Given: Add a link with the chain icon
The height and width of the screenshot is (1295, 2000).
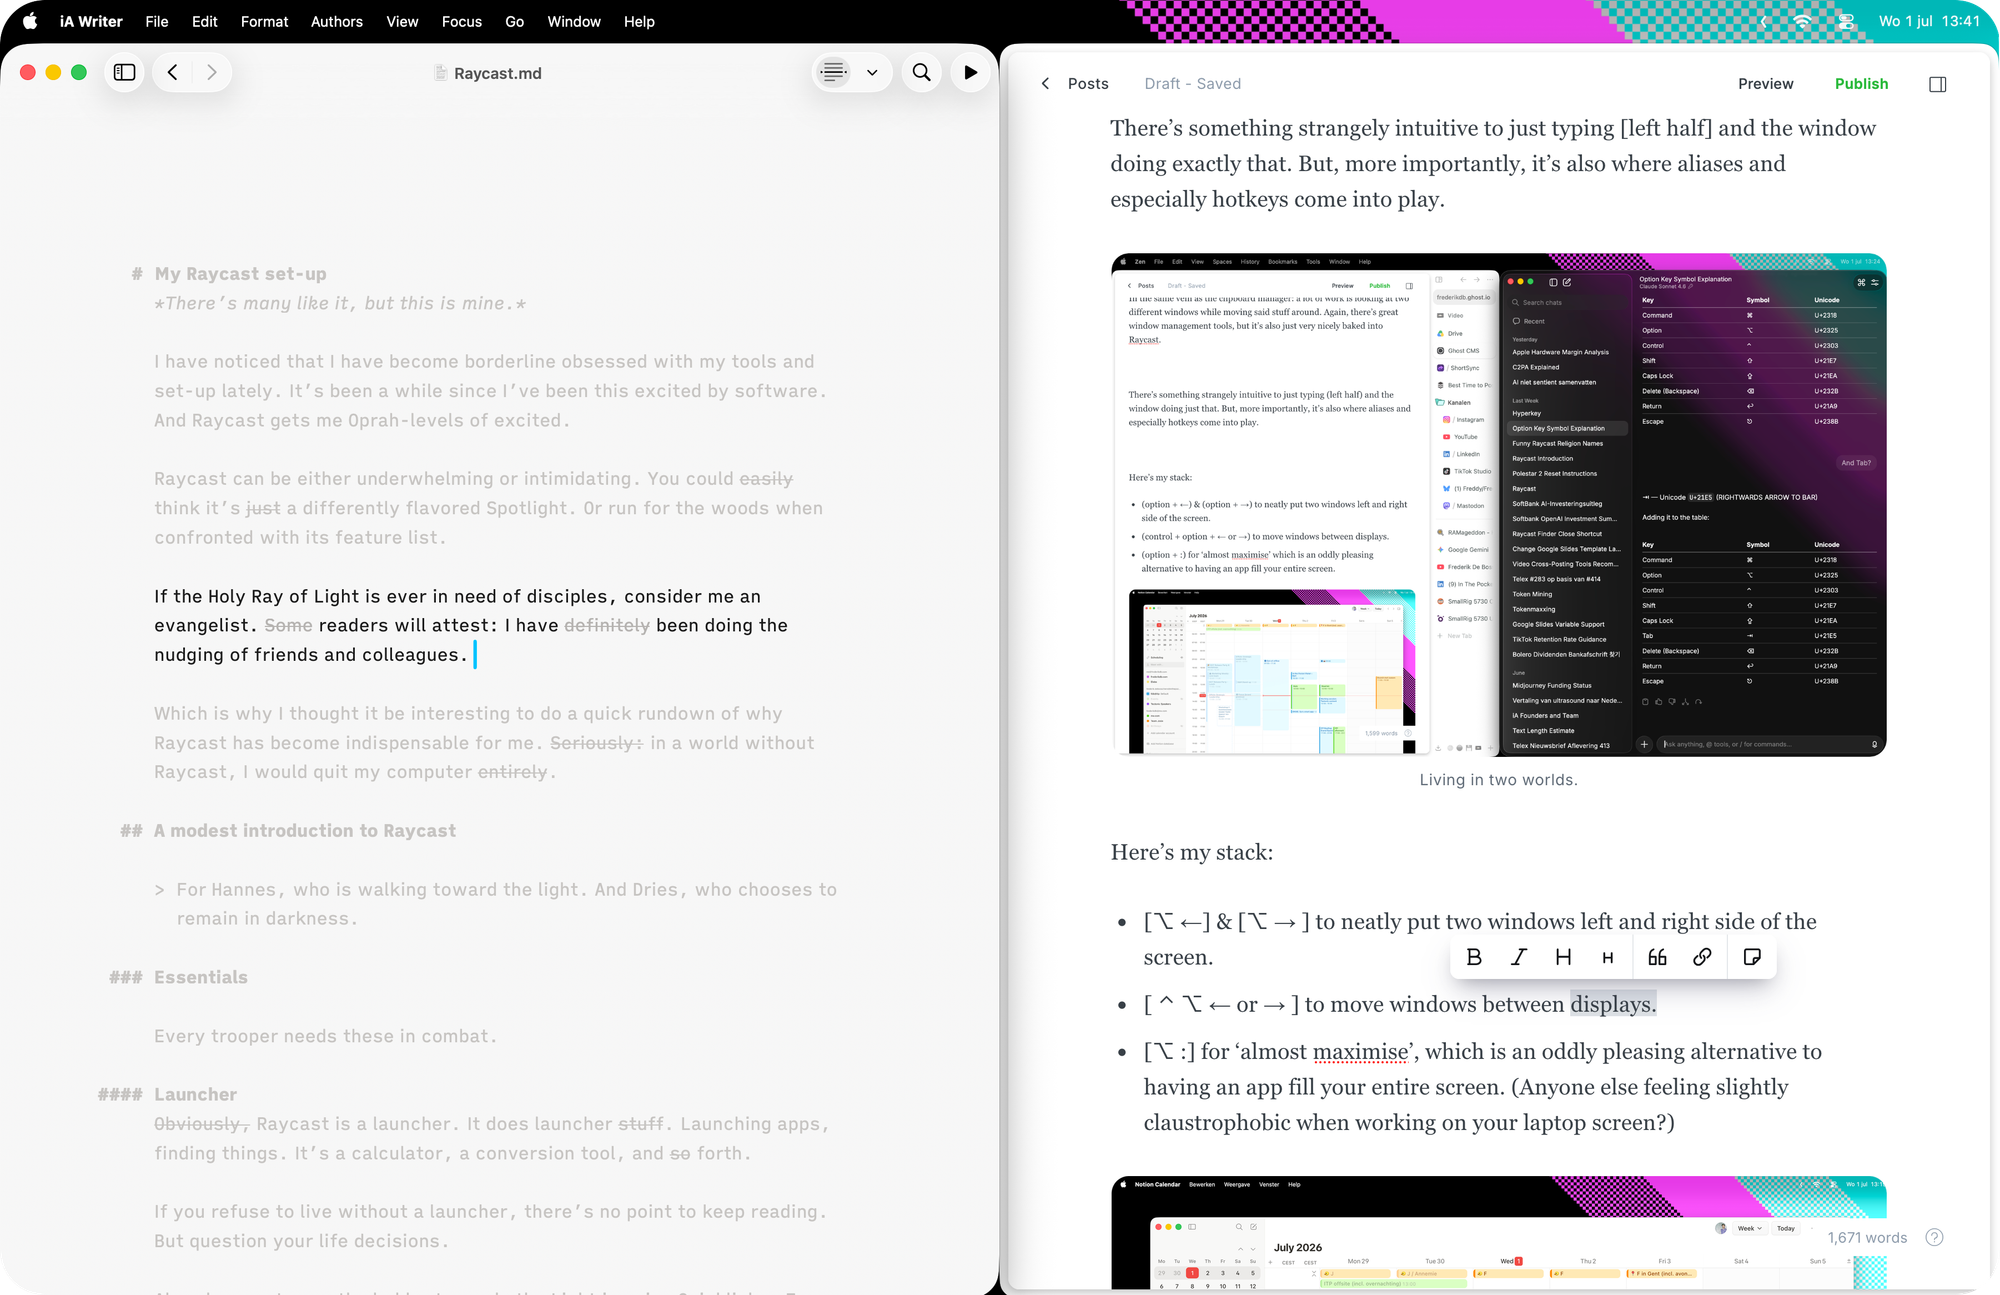Looking at the screenshot, I should click(x=1702, y=957).
